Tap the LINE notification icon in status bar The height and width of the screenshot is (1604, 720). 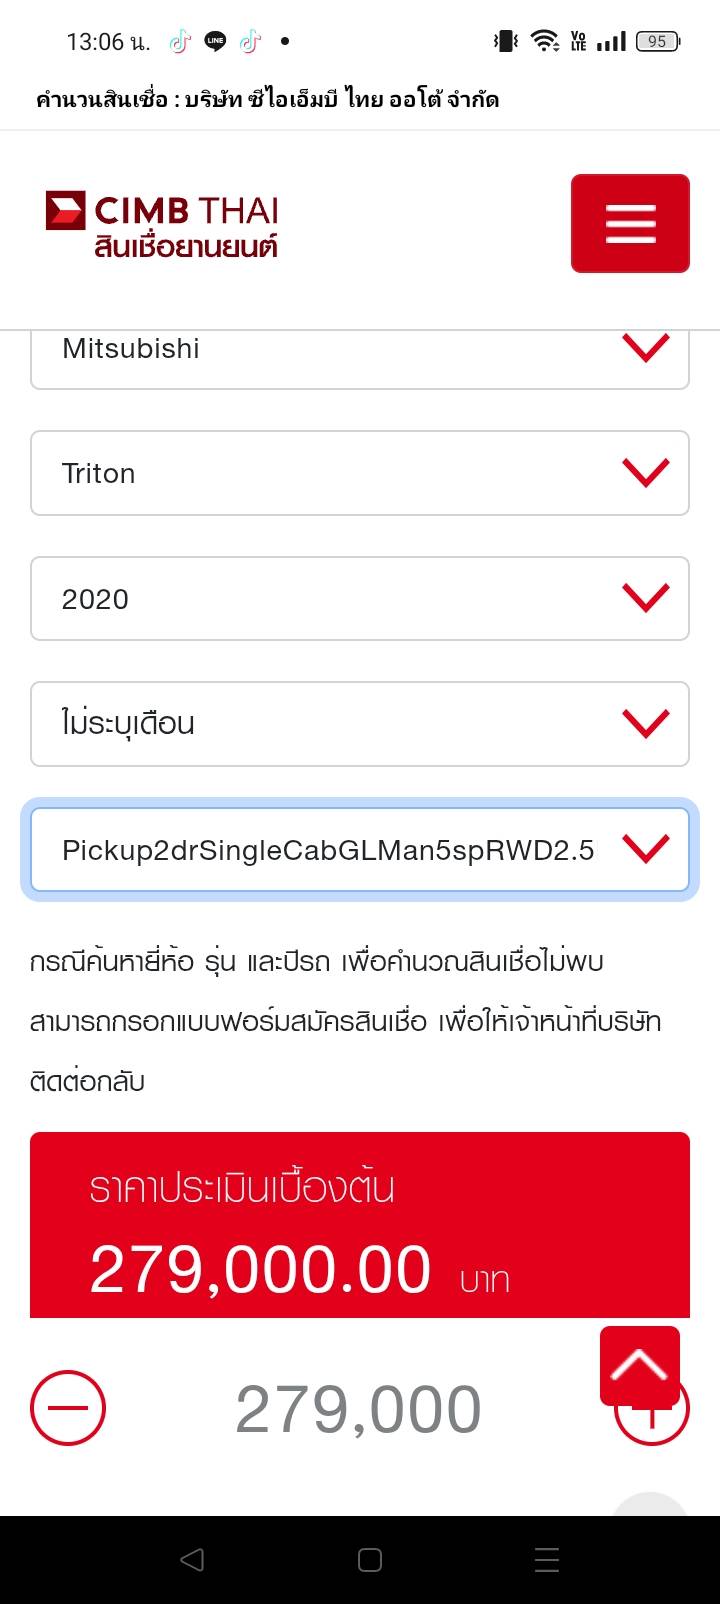pos(215,41)
